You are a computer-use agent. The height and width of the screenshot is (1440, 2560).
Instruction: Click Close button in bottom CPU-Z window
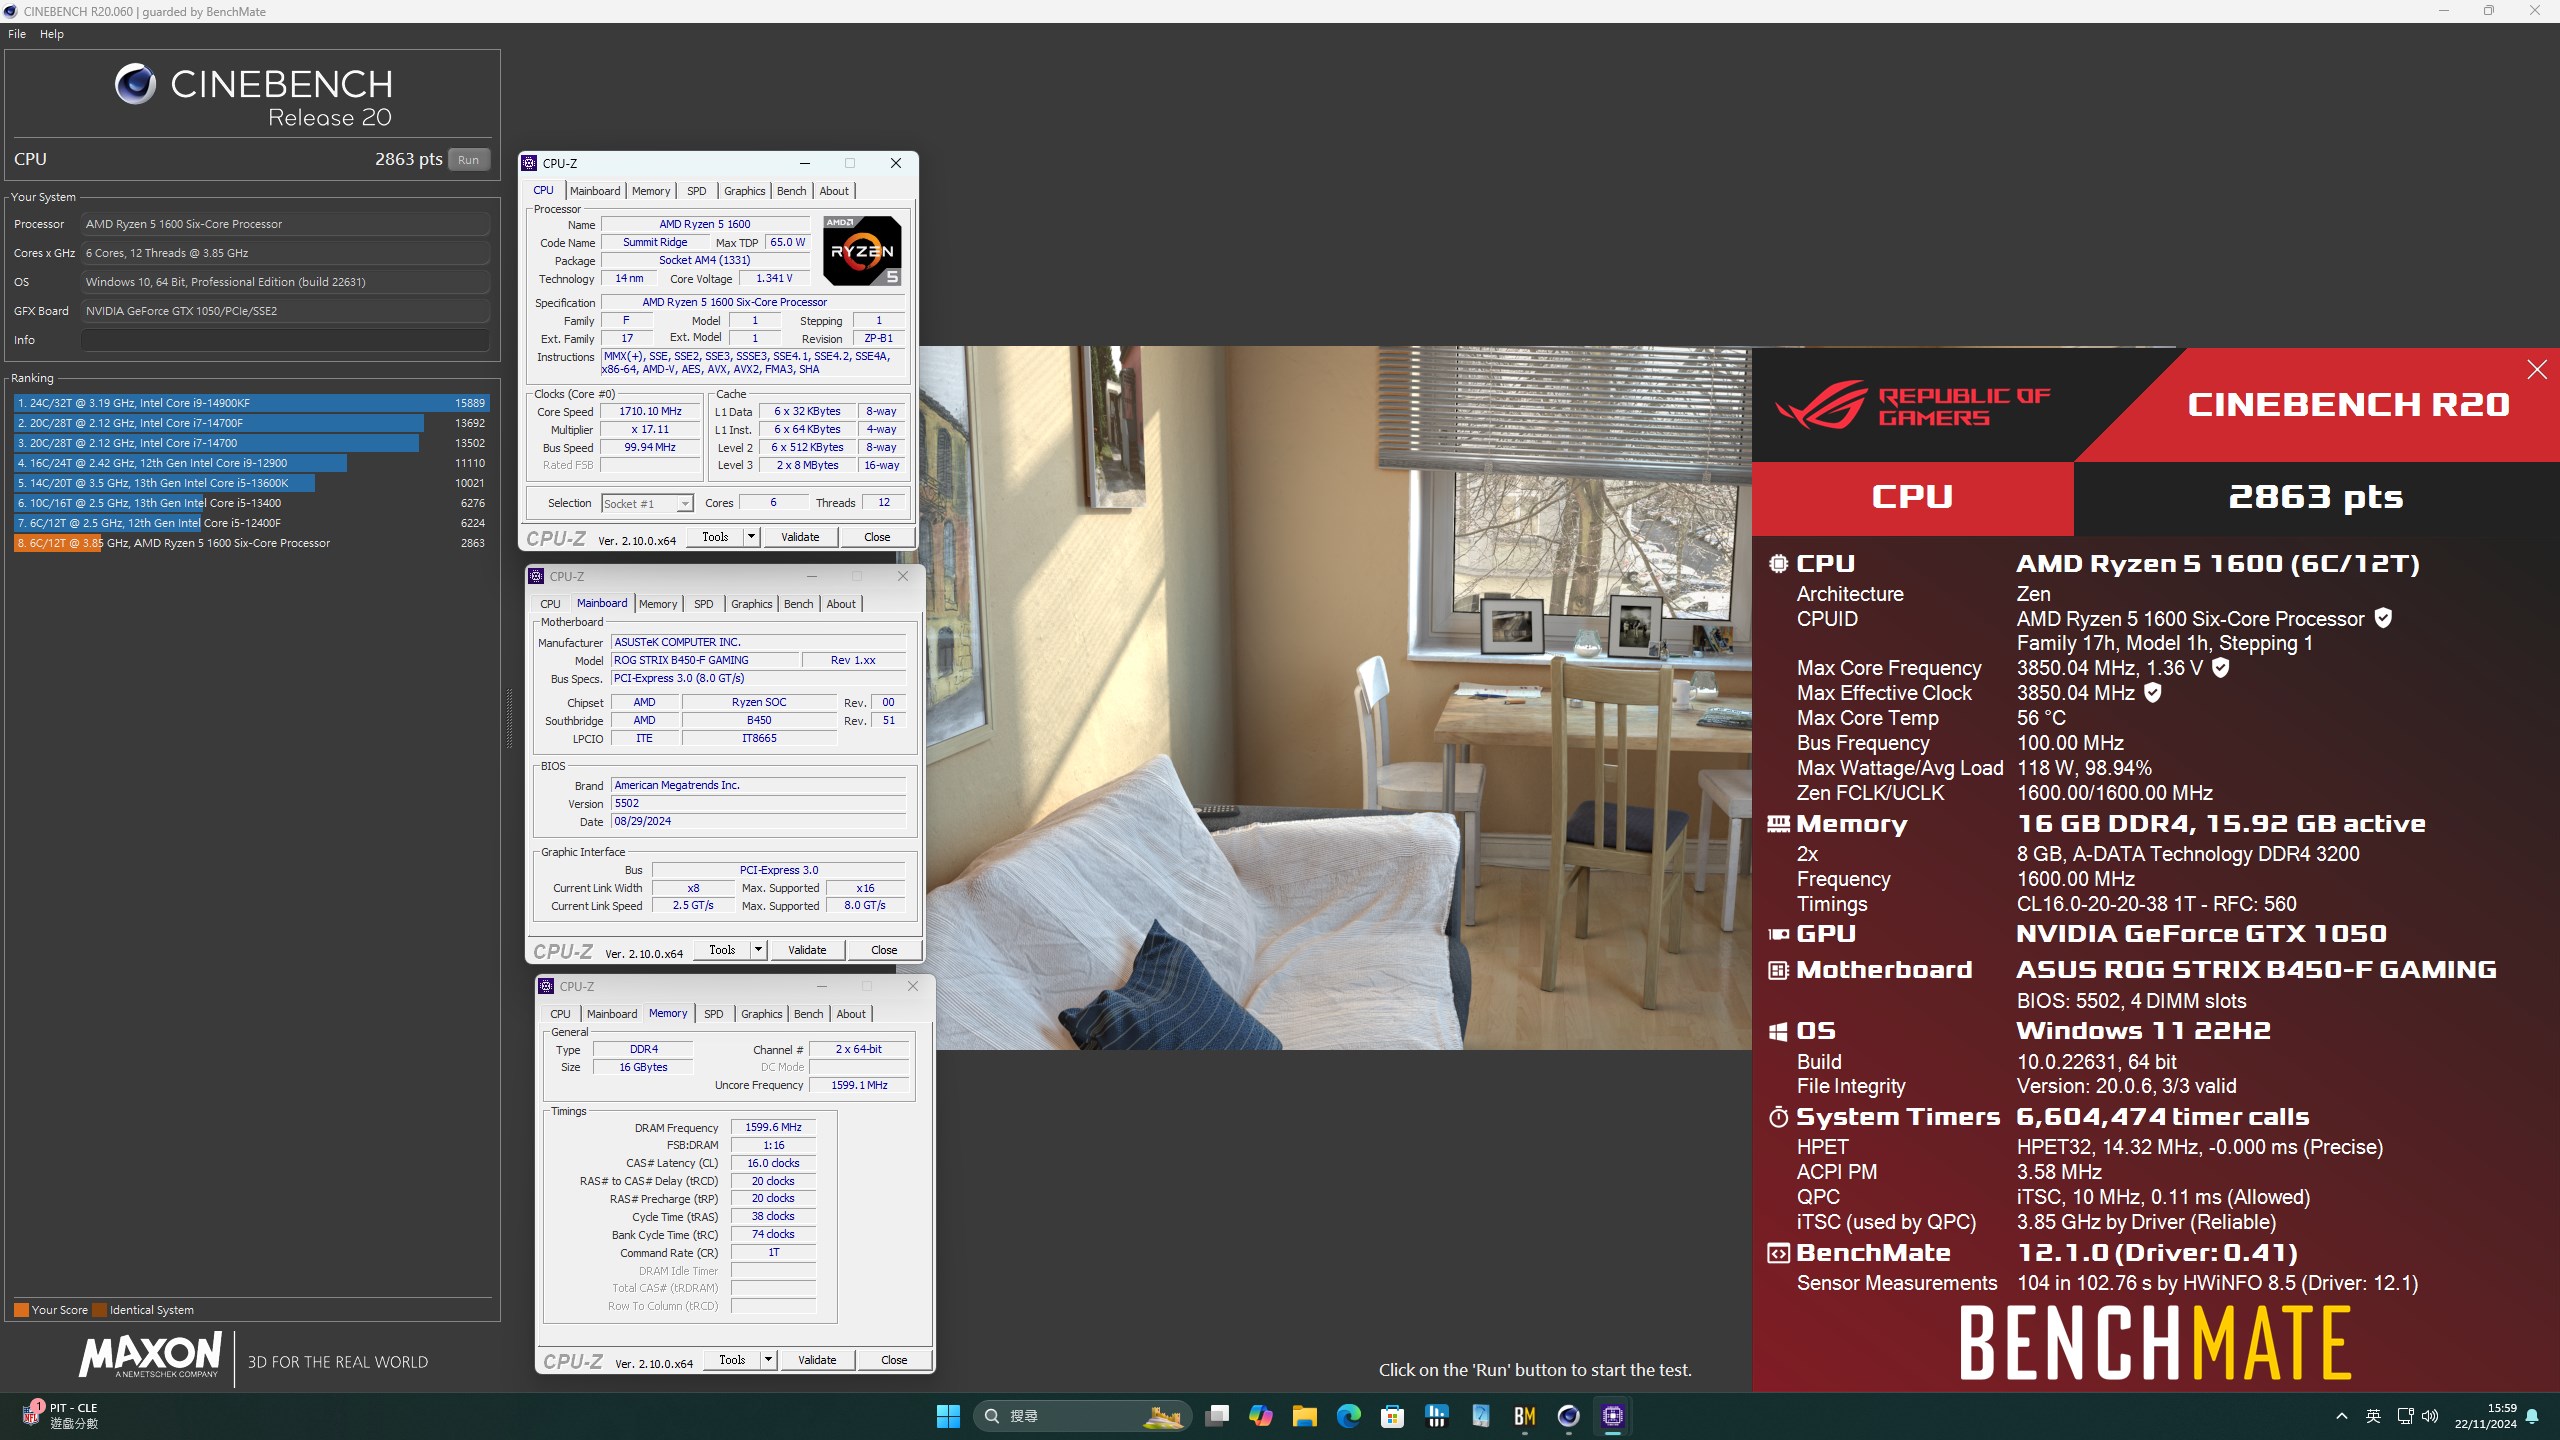894,1360
